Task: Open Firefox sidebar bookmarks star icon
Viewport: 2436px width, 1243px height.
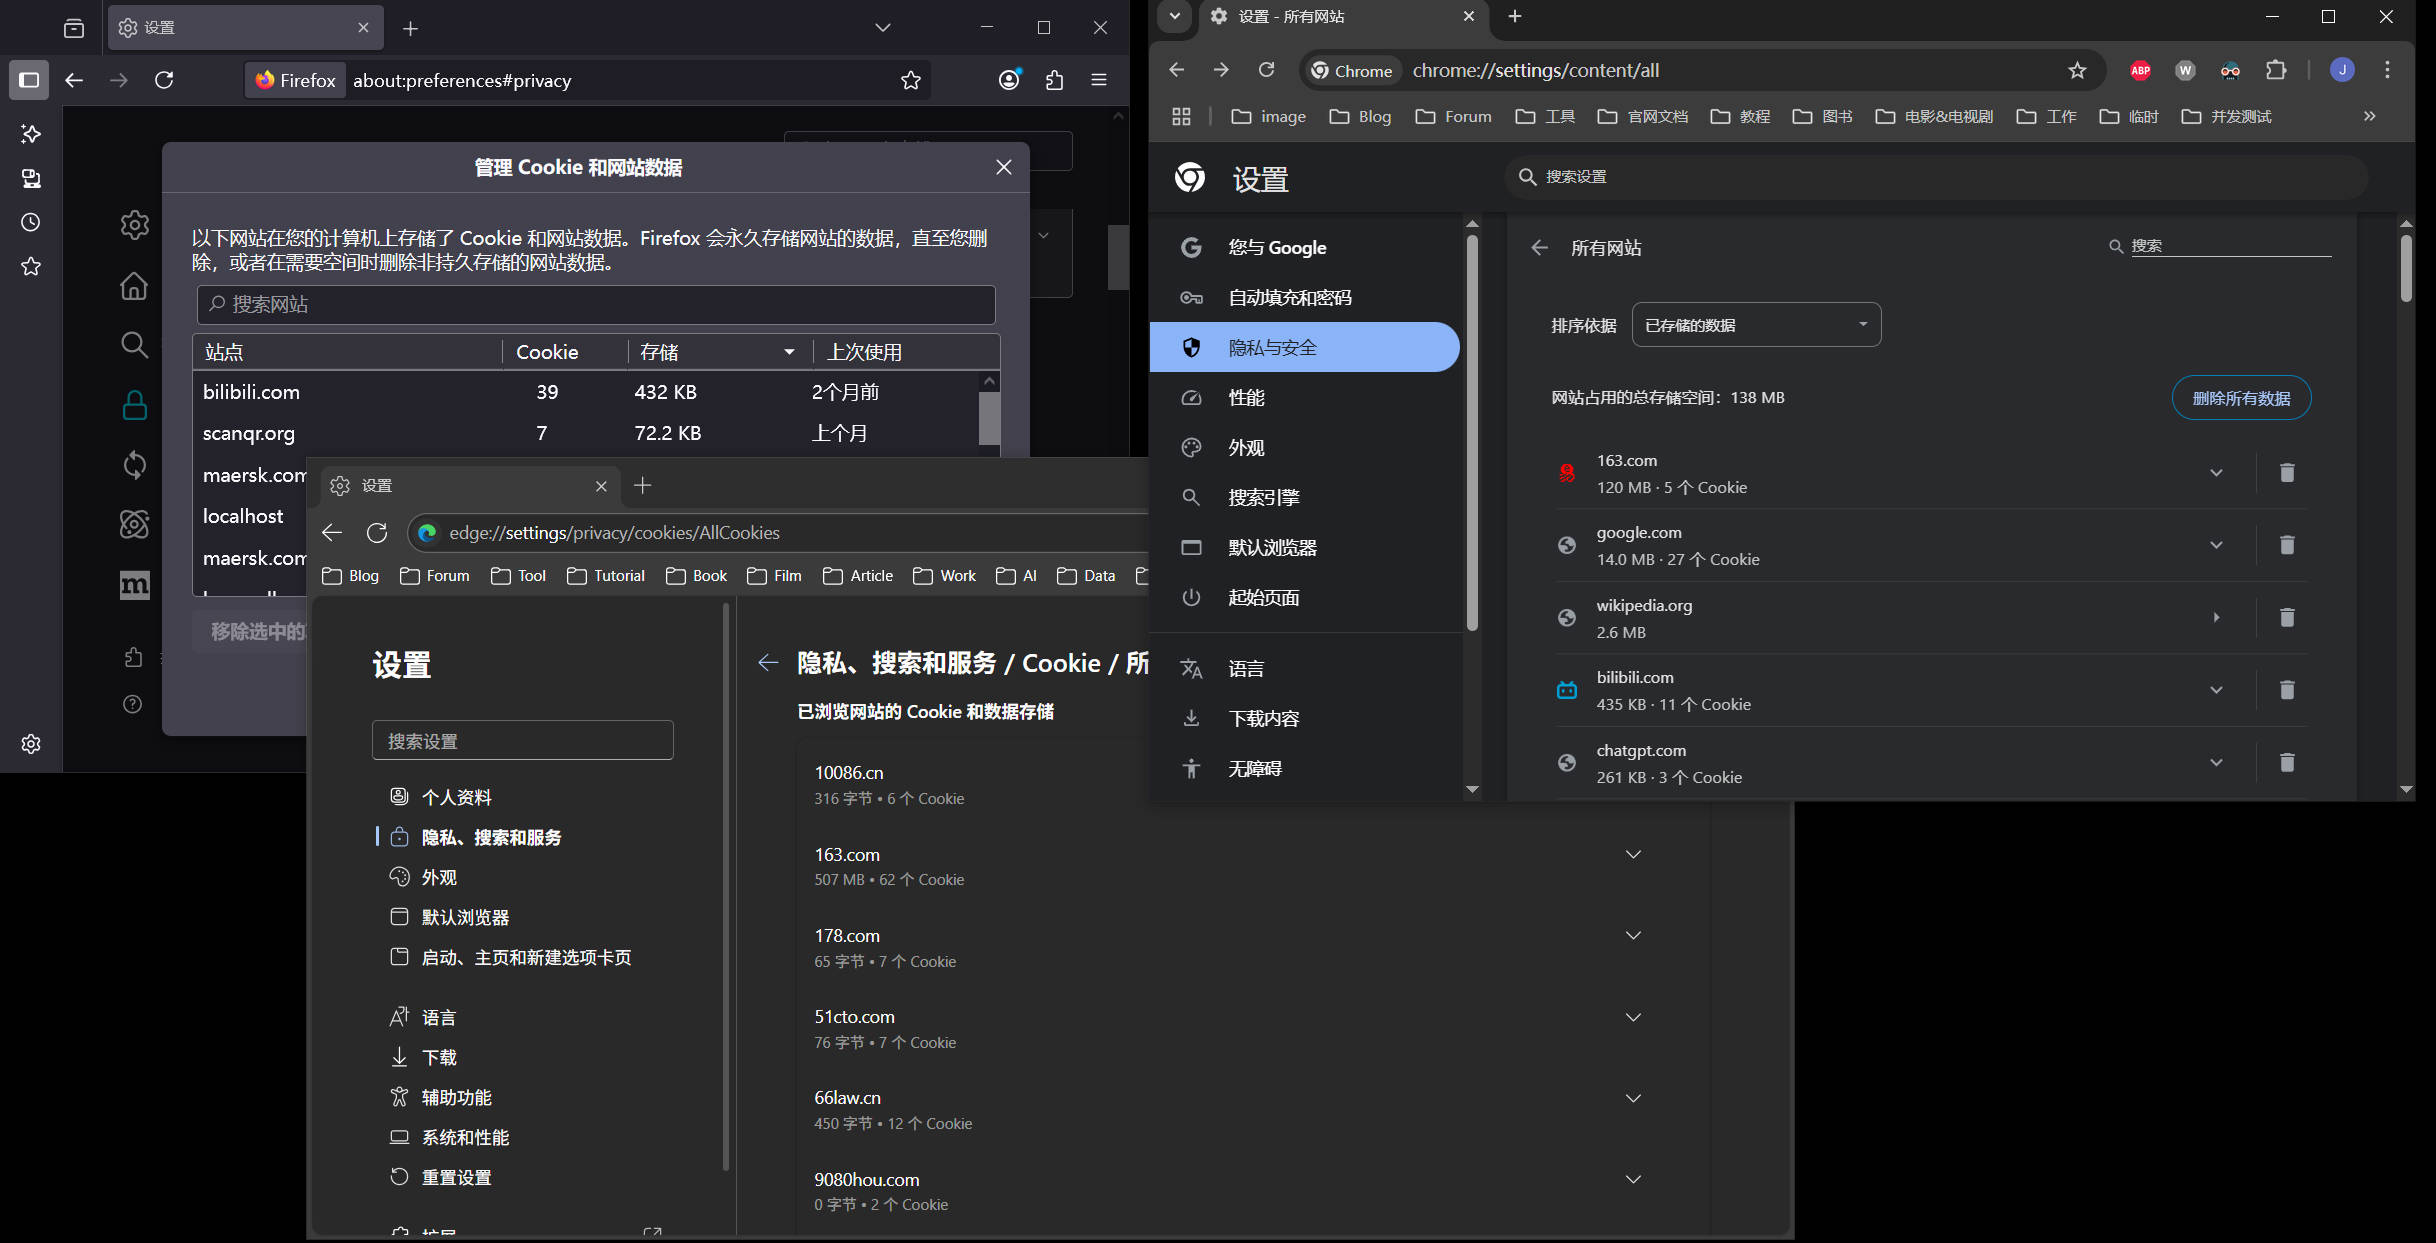Action: pyautogui.click(x=31, y=266)
